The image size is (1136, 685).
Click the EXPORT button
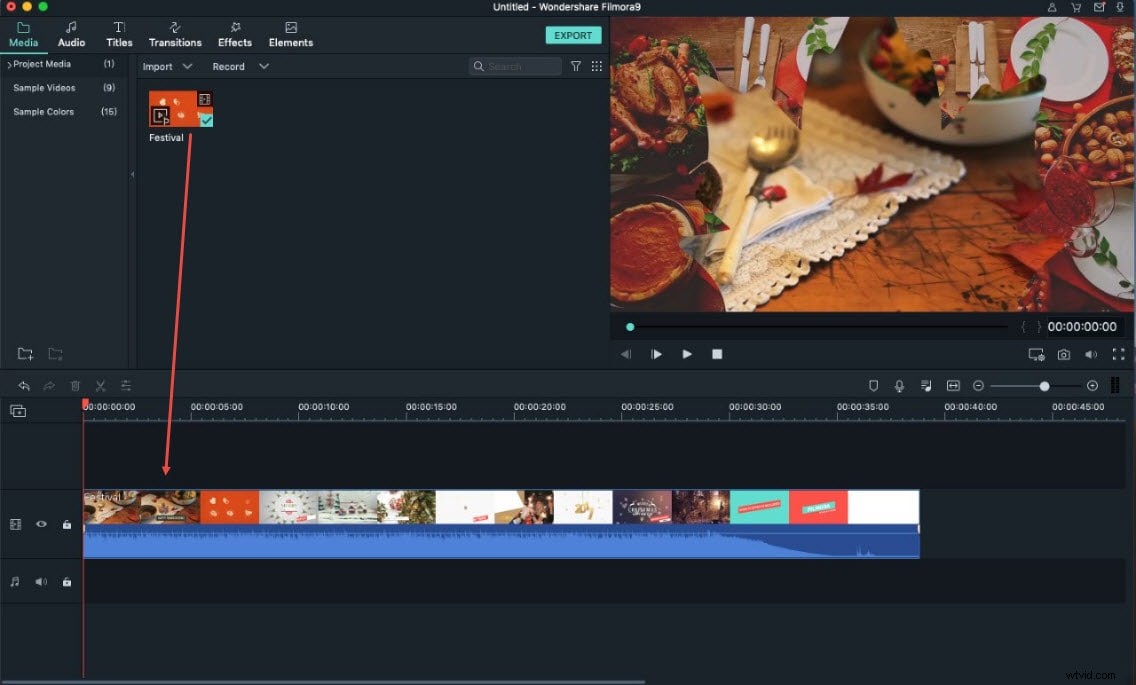click(573, 34)
